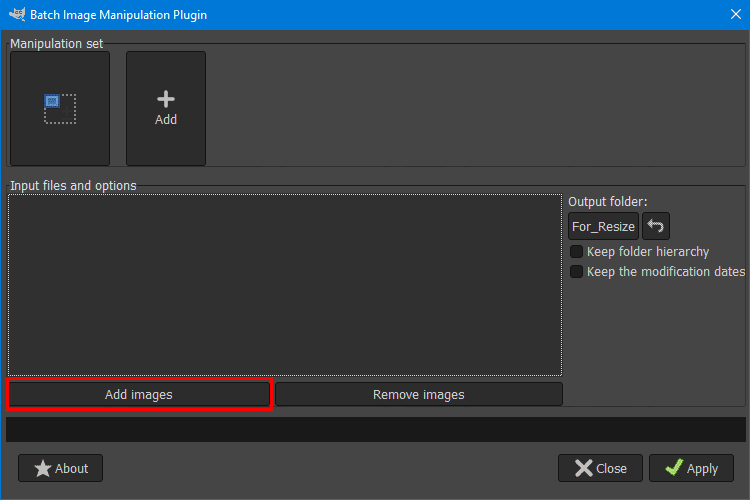Click the Remove images button
The width and height of the screenshot is (750, 500).
(x=419, y=394)
